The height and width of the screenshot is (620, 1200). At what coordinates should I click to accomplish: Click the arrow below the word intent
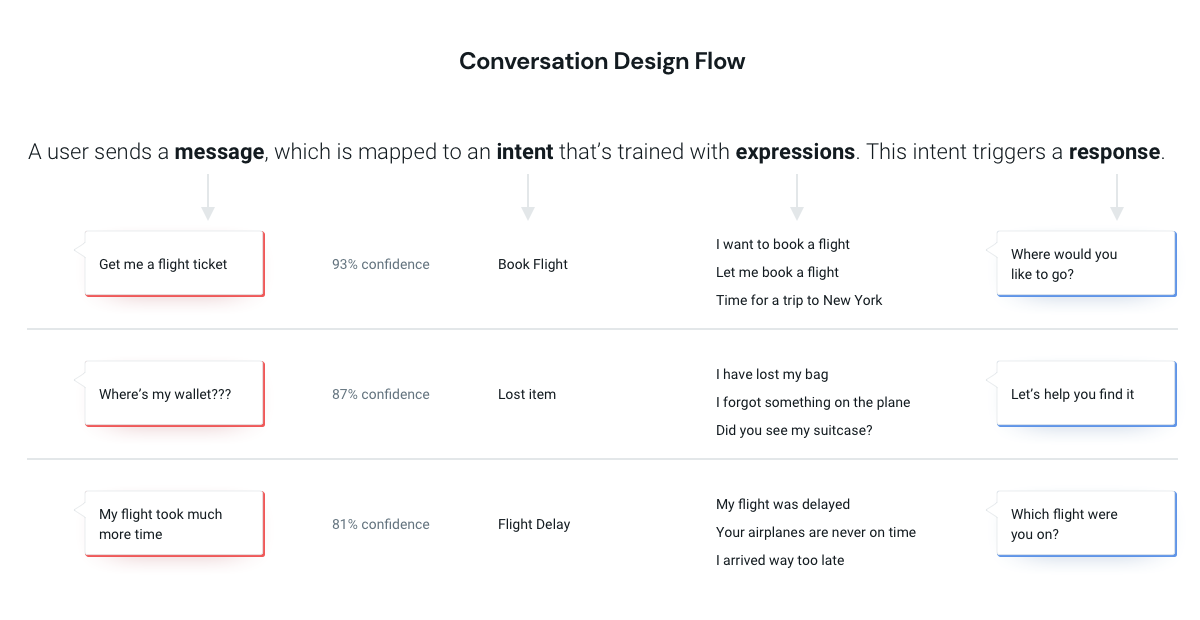coord(528,197)
